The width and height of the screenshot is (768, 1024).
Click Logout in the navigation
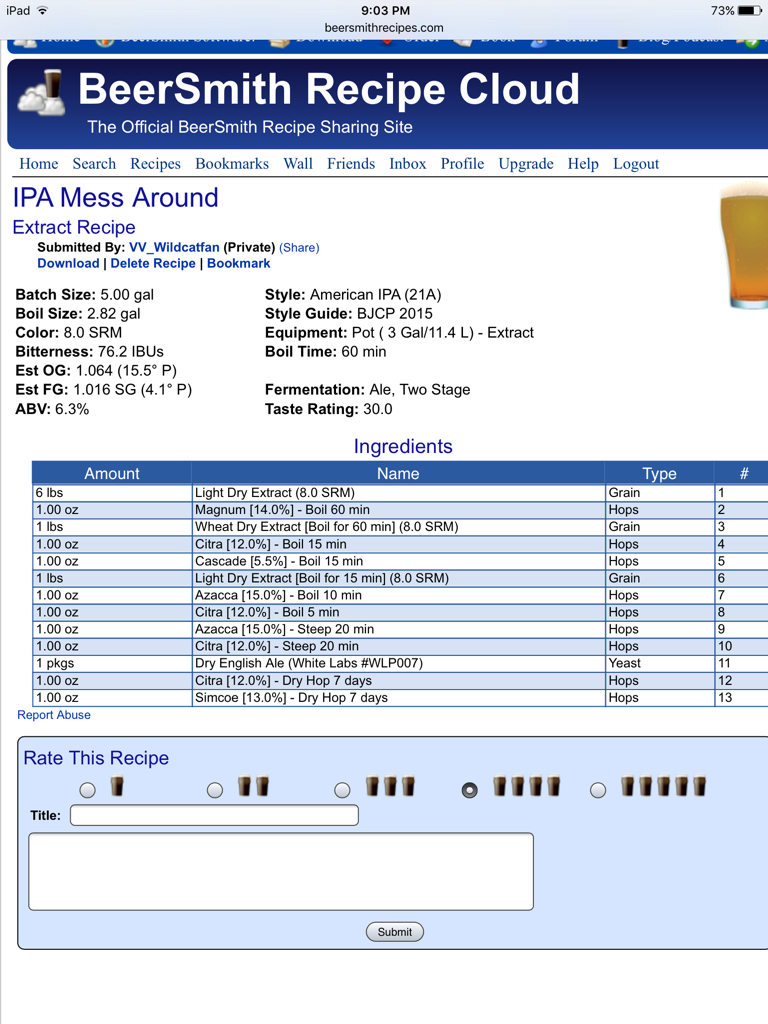636,164
